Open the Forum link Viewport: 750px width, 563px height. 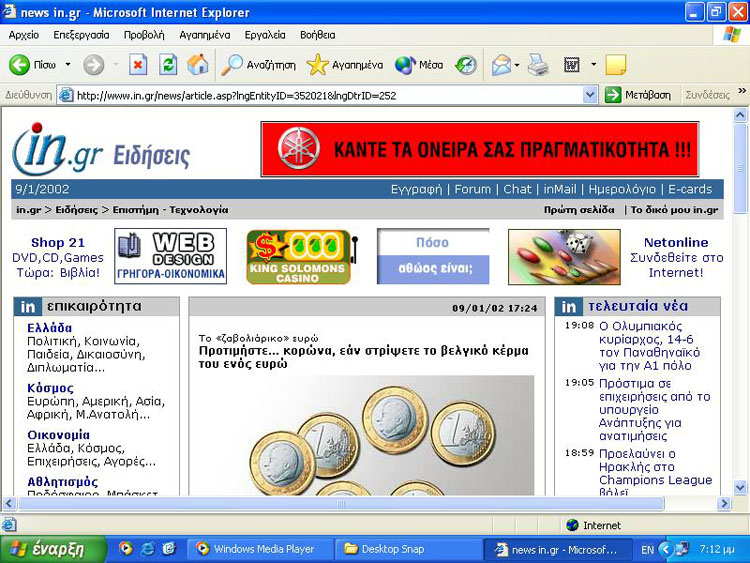473,189
